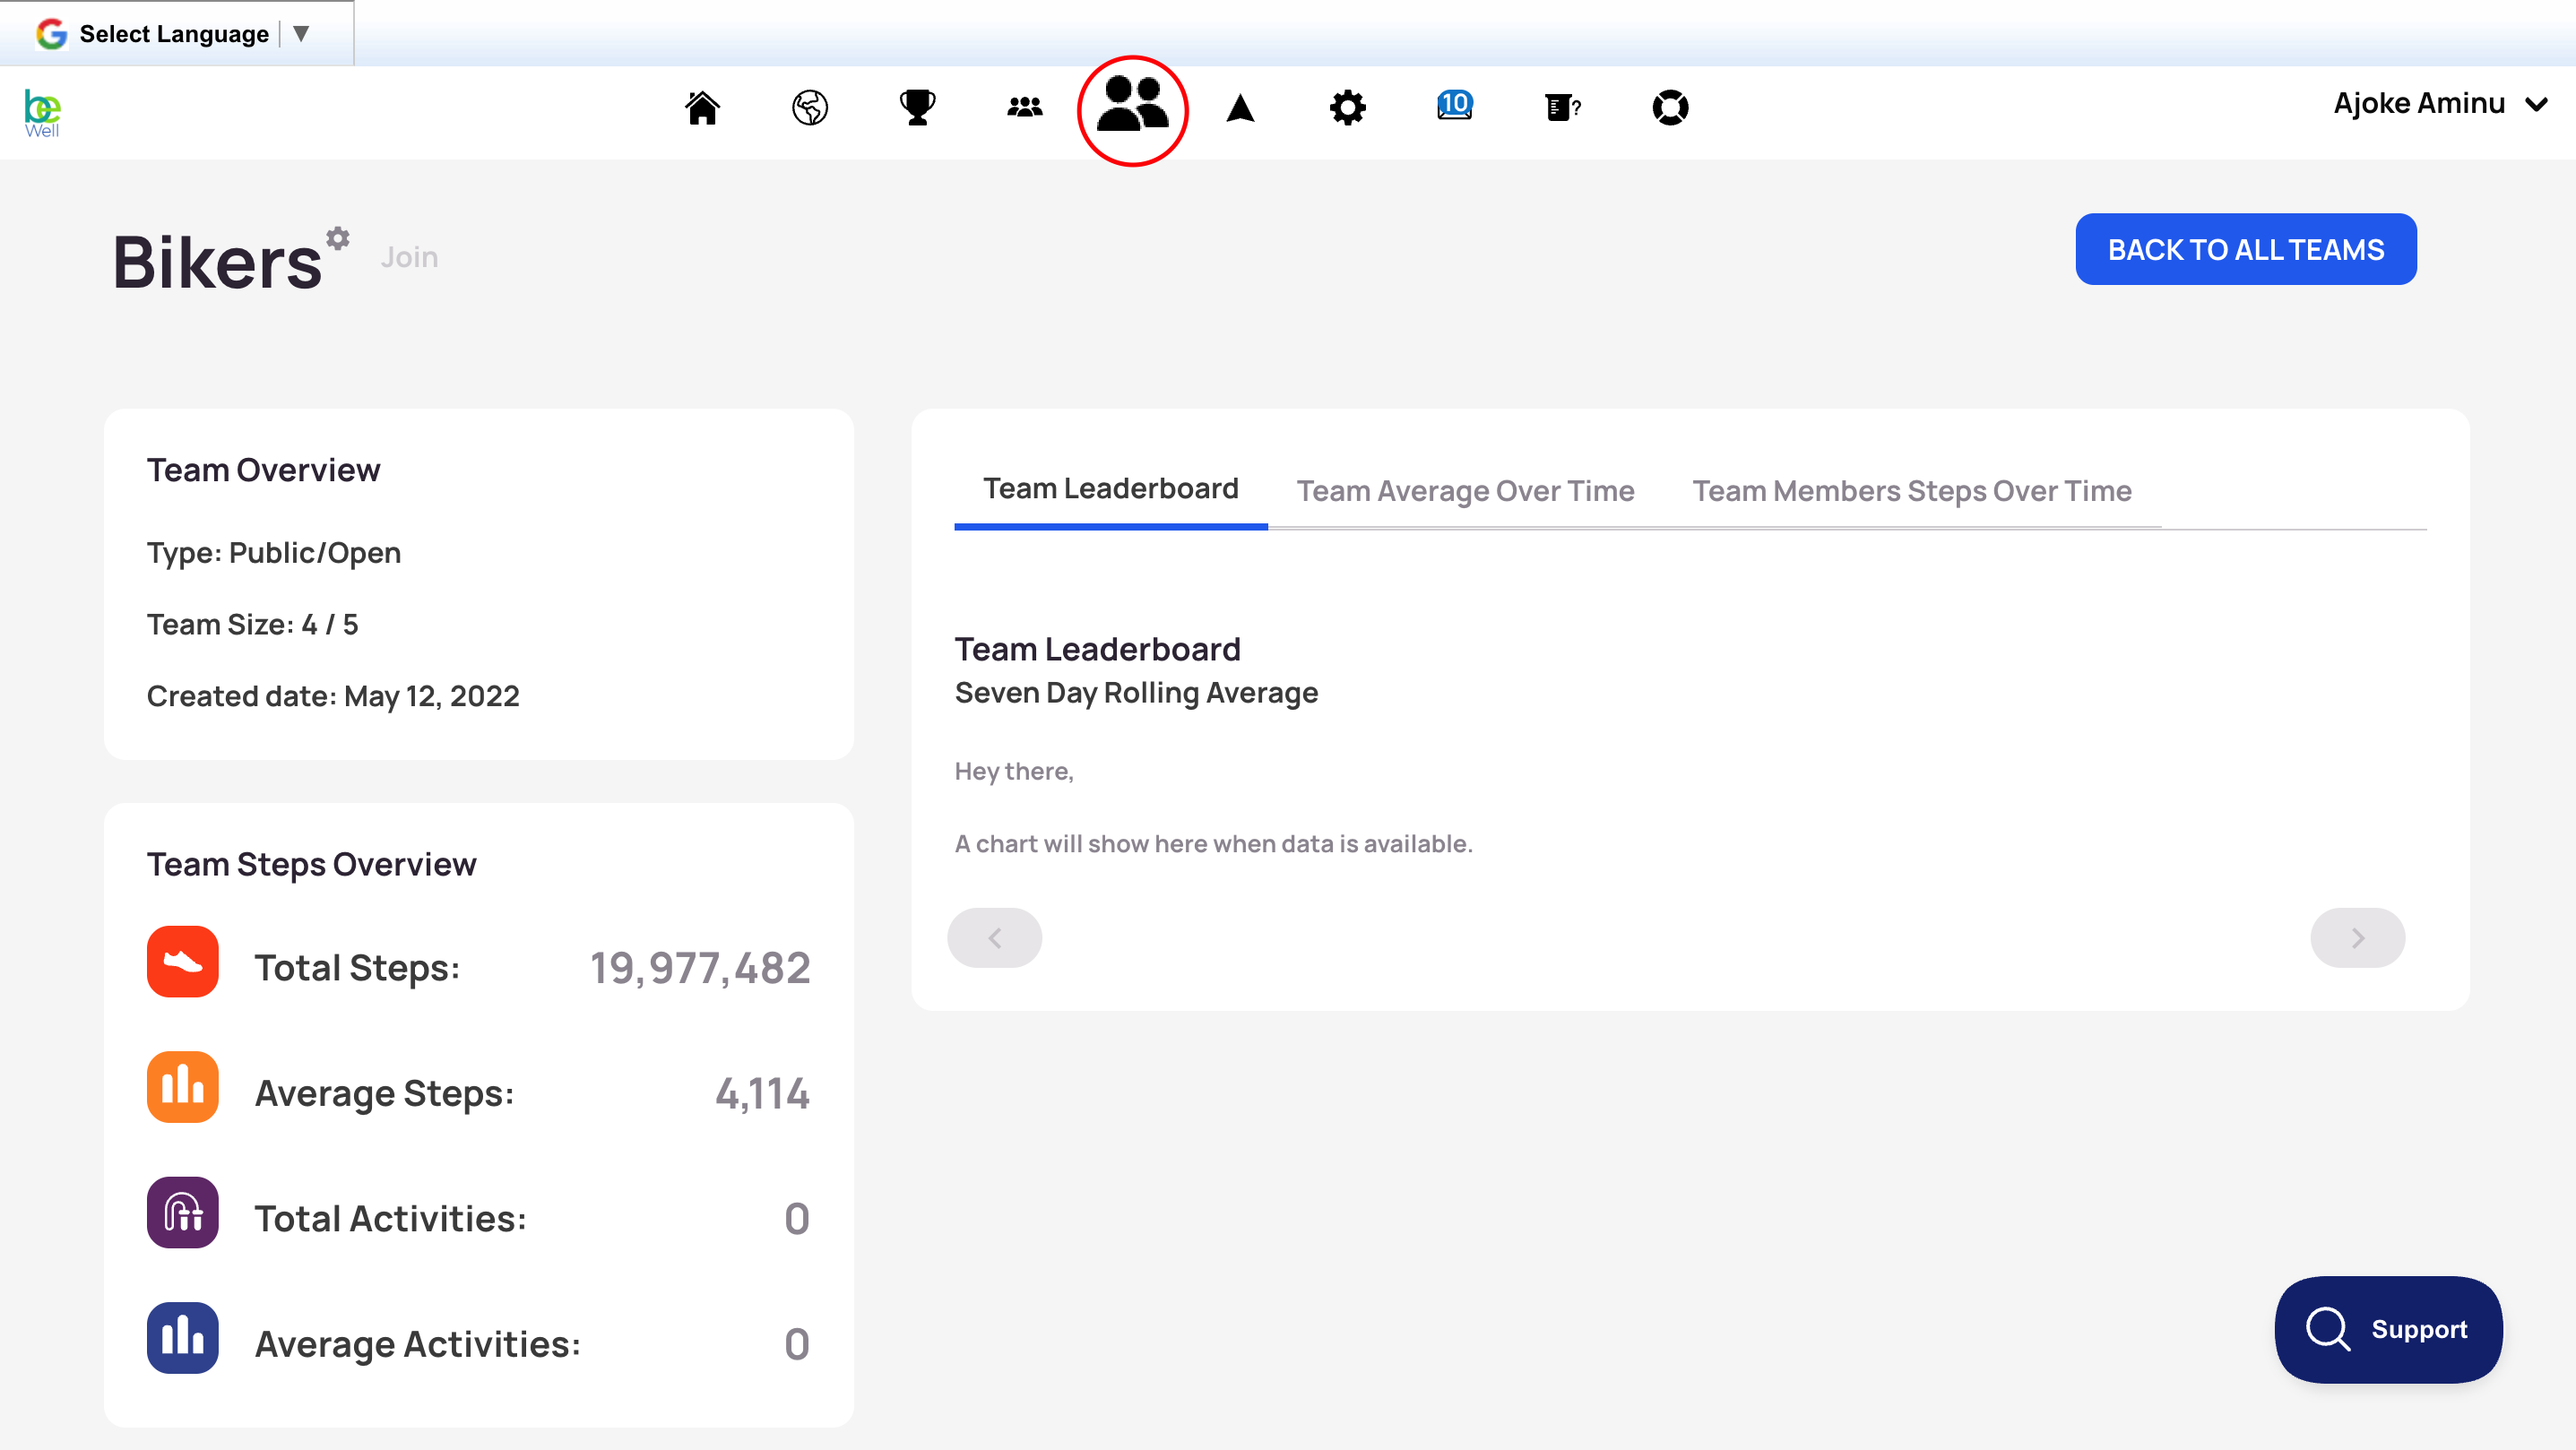
Task: Click the next chart arrow button
Action: click(2357, 938)
